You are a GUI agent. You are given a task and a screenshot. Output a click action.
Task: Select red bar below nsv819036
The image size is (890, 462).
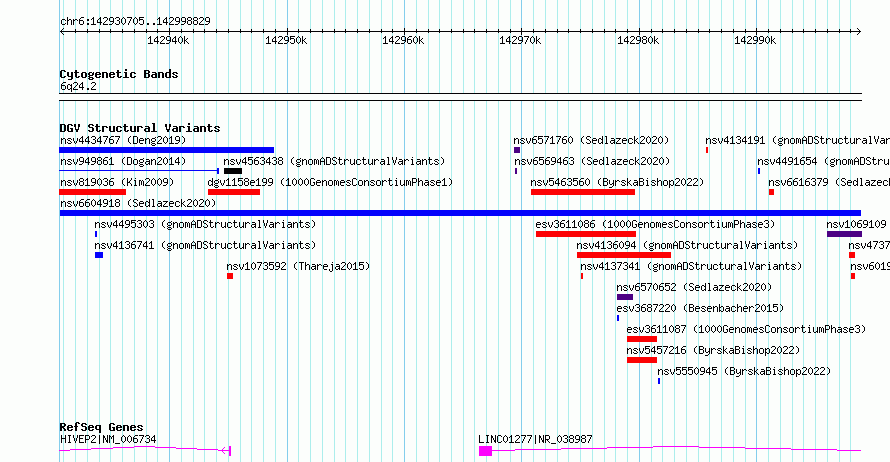(x=93, y=192)
